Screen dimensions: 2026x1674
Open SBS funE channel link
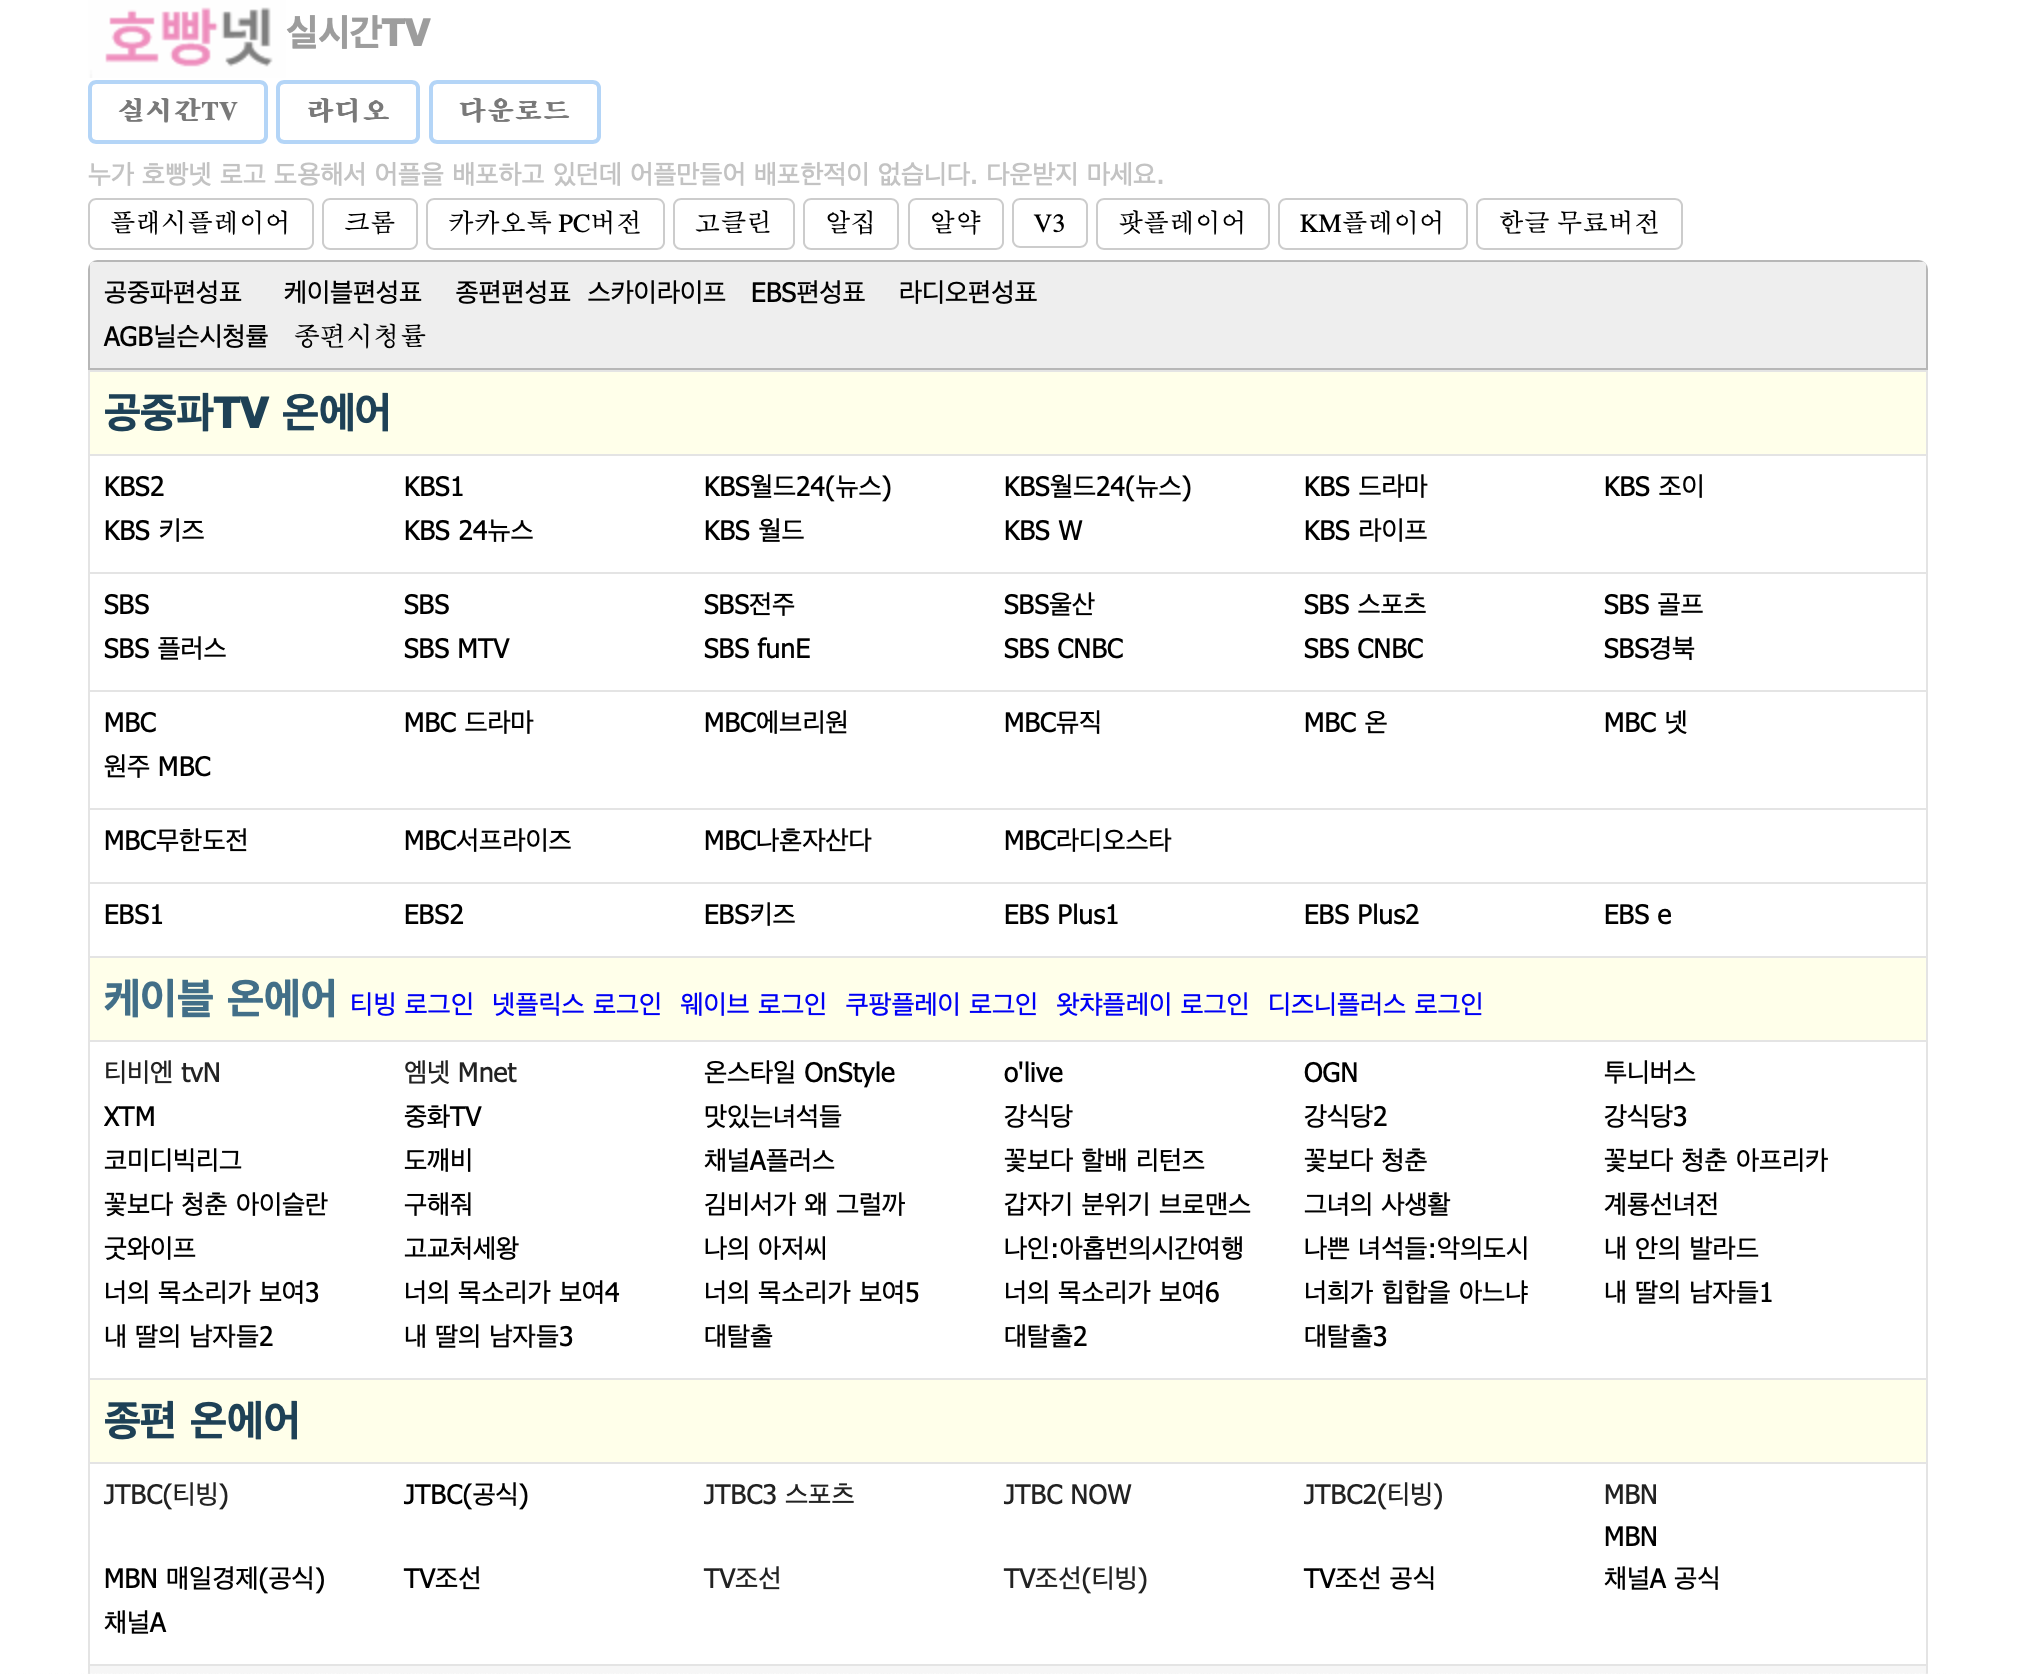tap(756, 649)
